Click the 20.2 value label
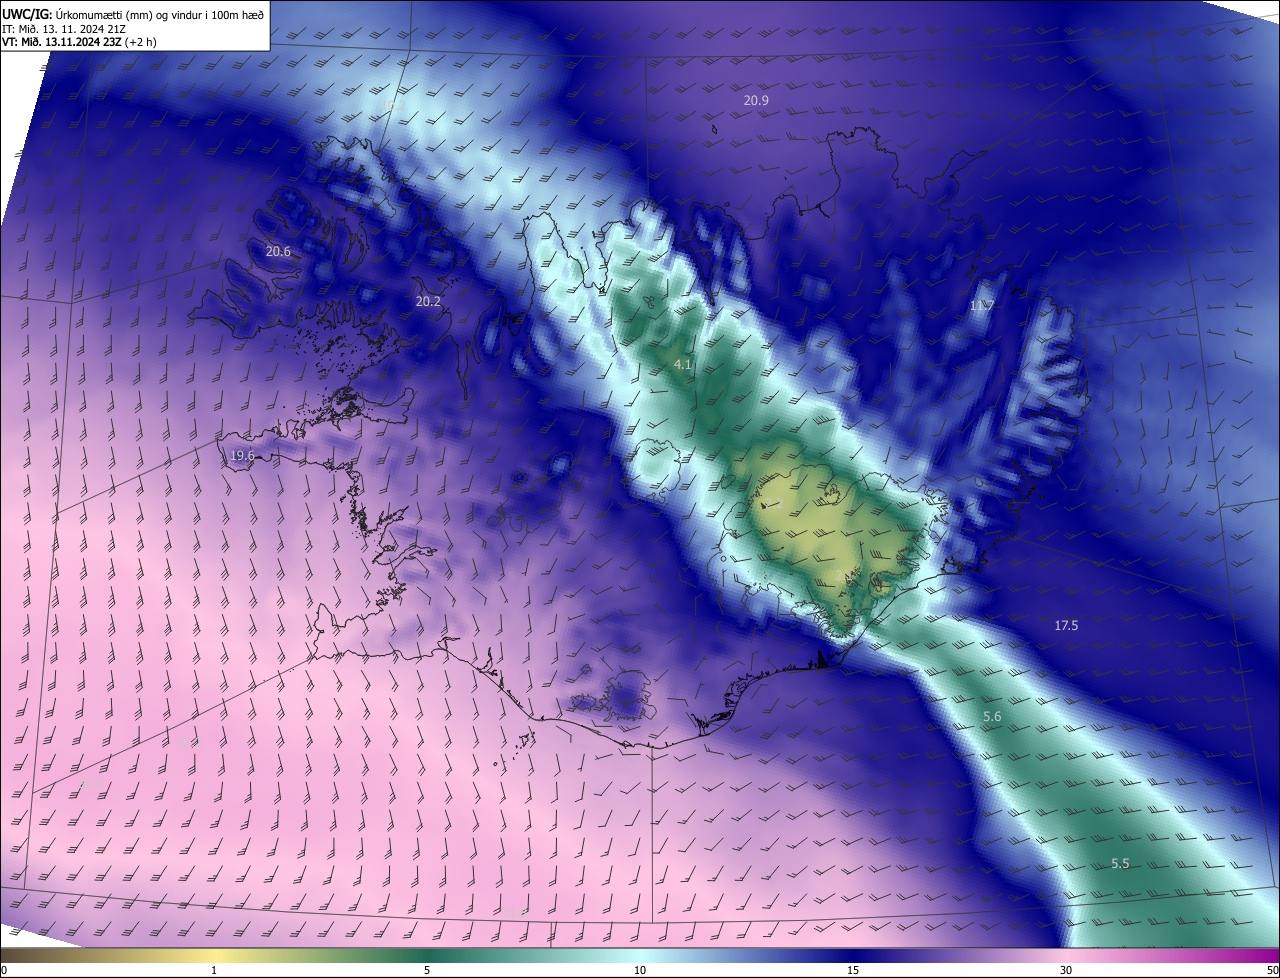The image size is (1280, 978). [428, 300]
